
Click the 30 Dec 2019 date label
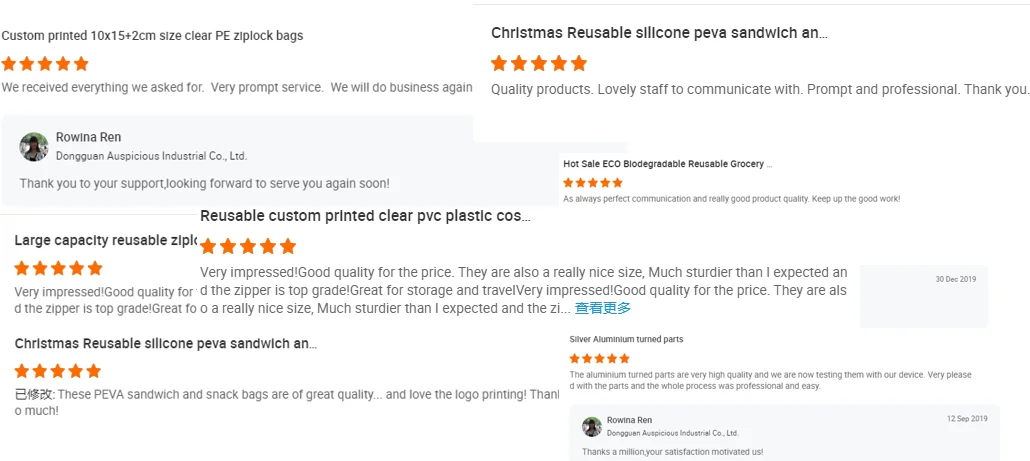click(x=955, y=279)
